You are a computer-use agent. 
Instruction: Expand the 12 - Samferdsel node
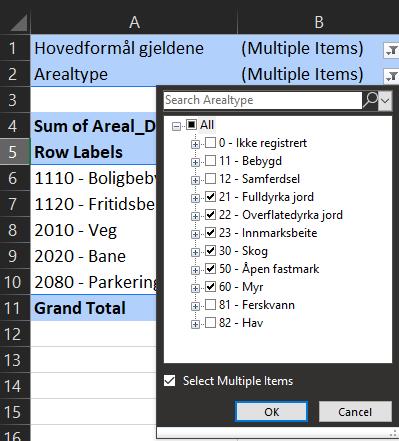click(x=195, y=180)
